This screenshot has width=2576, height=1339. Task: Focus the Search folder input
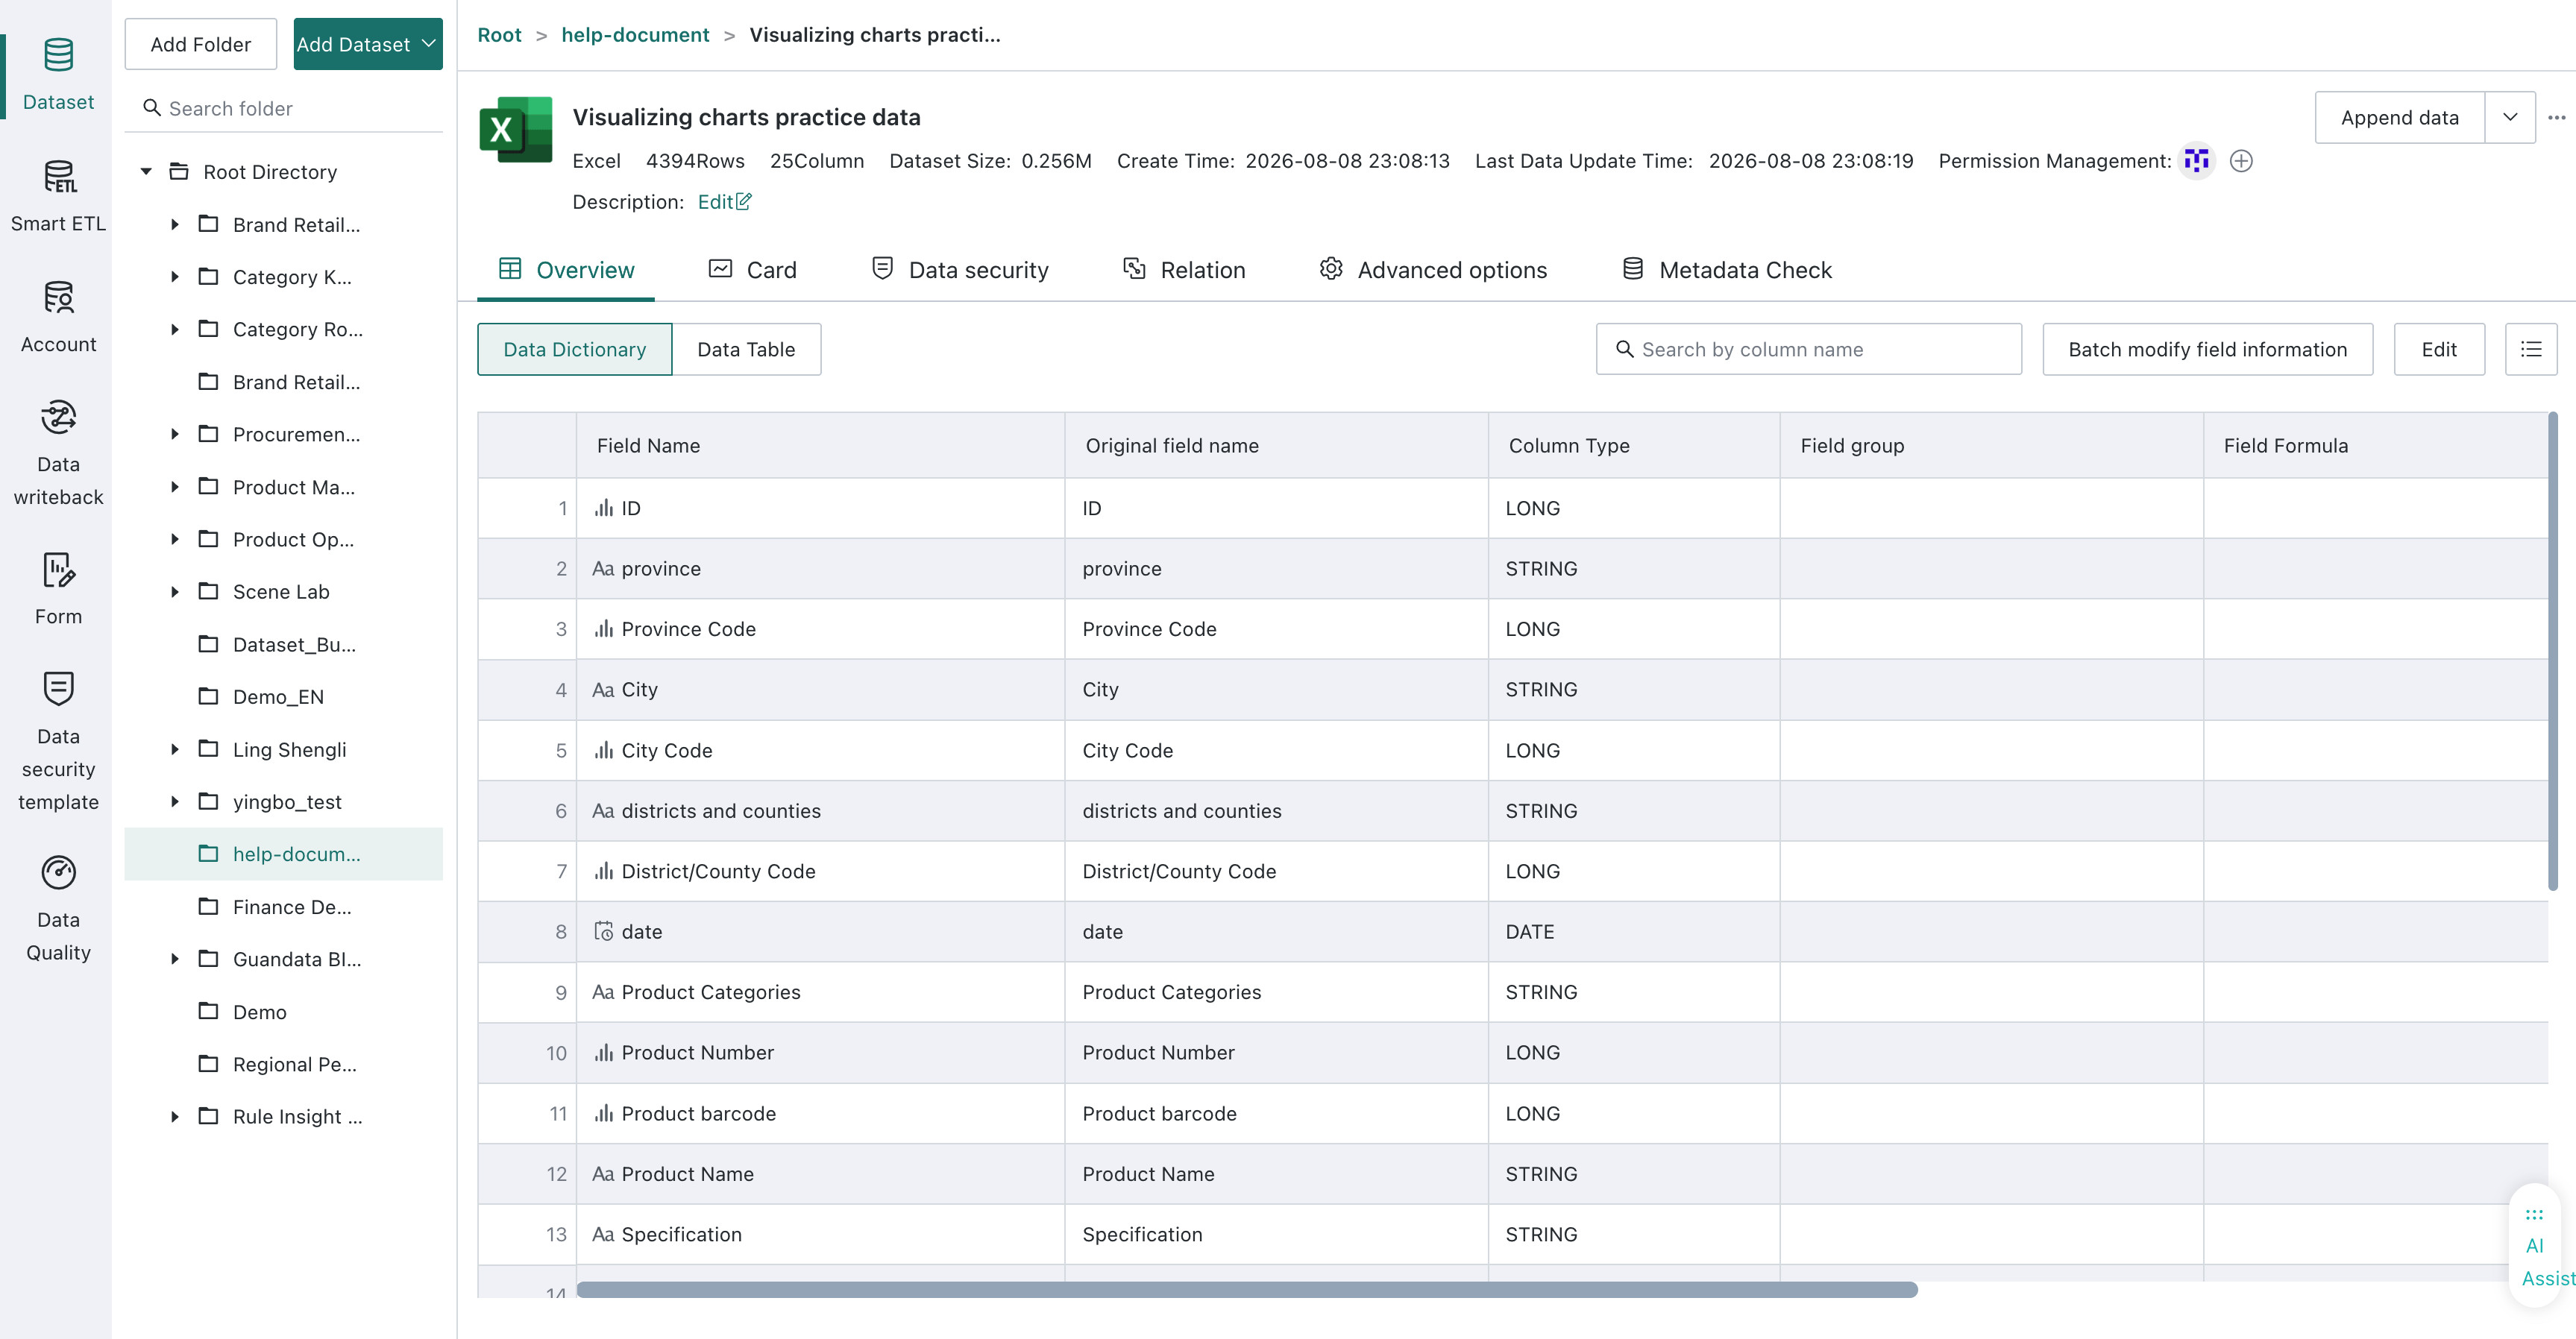click(284, 108)
